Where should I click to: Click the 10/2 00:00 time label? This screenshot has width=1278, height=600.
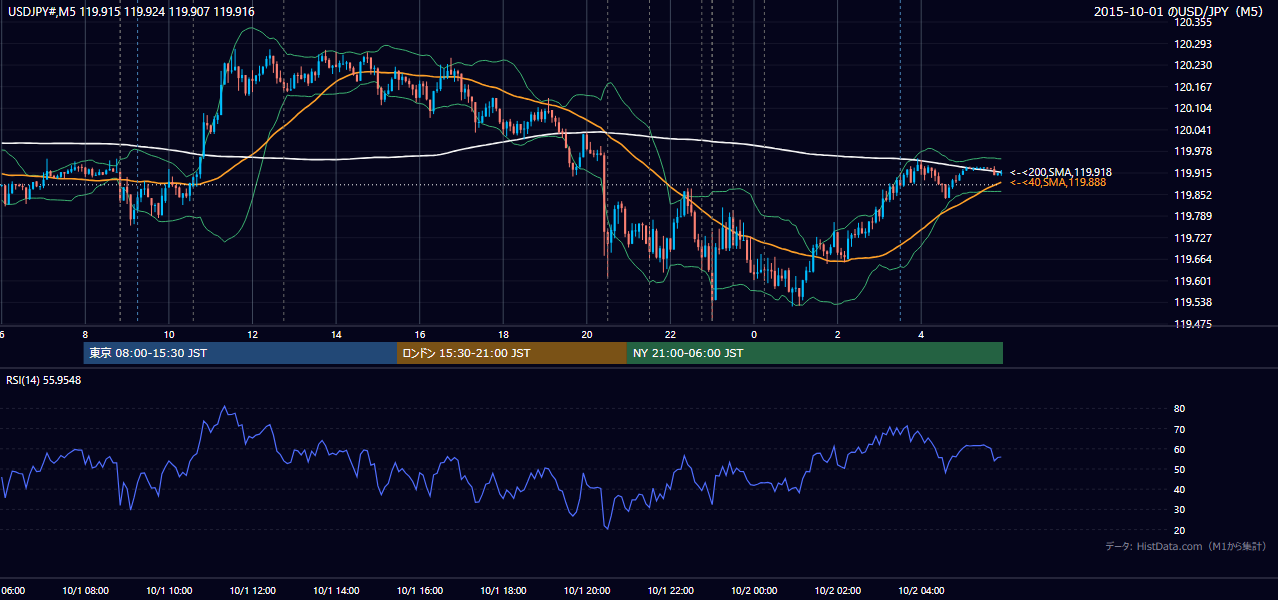(753, 591)
